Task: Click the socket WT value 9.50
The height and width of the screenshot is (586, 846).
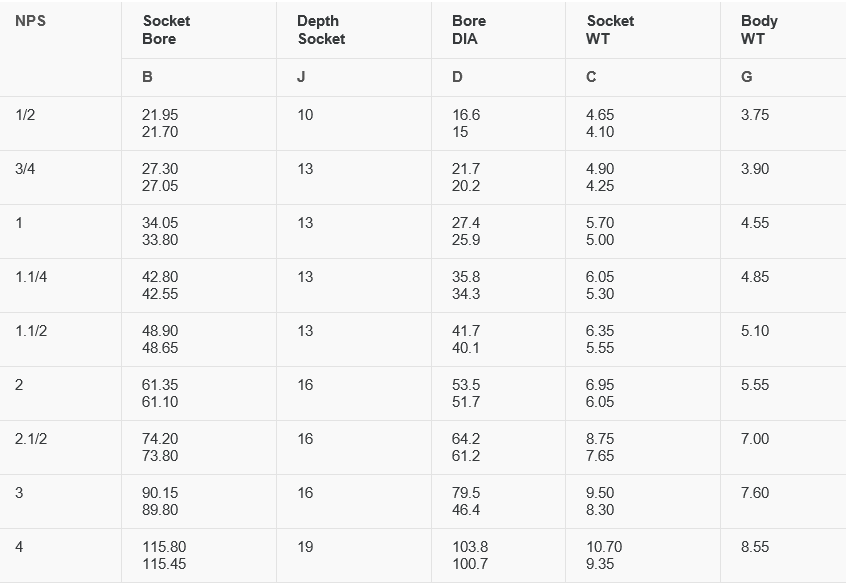Action: (x=600, y=493)
